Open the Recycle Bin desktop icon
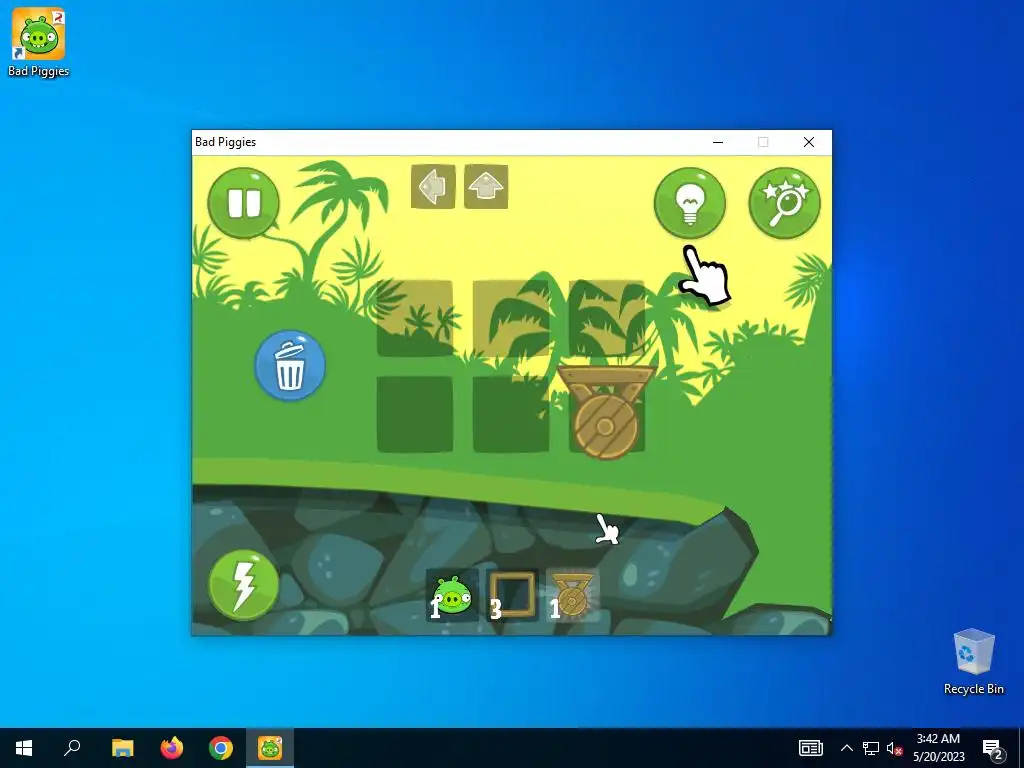Viewport: 1024px width, 768px height. pos(974,662)
